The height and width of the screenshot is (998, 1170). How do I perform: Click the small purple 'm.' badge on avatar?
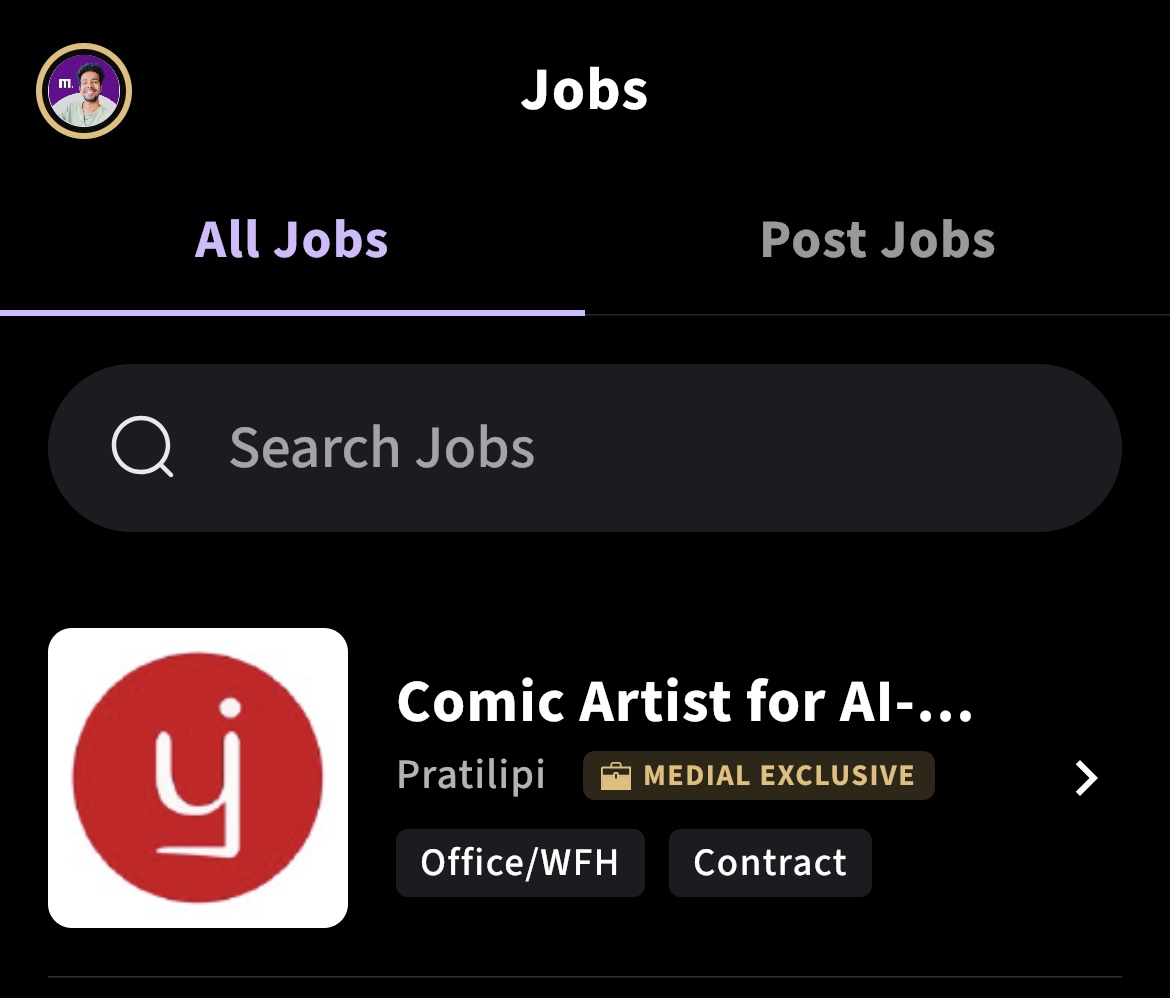point(66,84)
